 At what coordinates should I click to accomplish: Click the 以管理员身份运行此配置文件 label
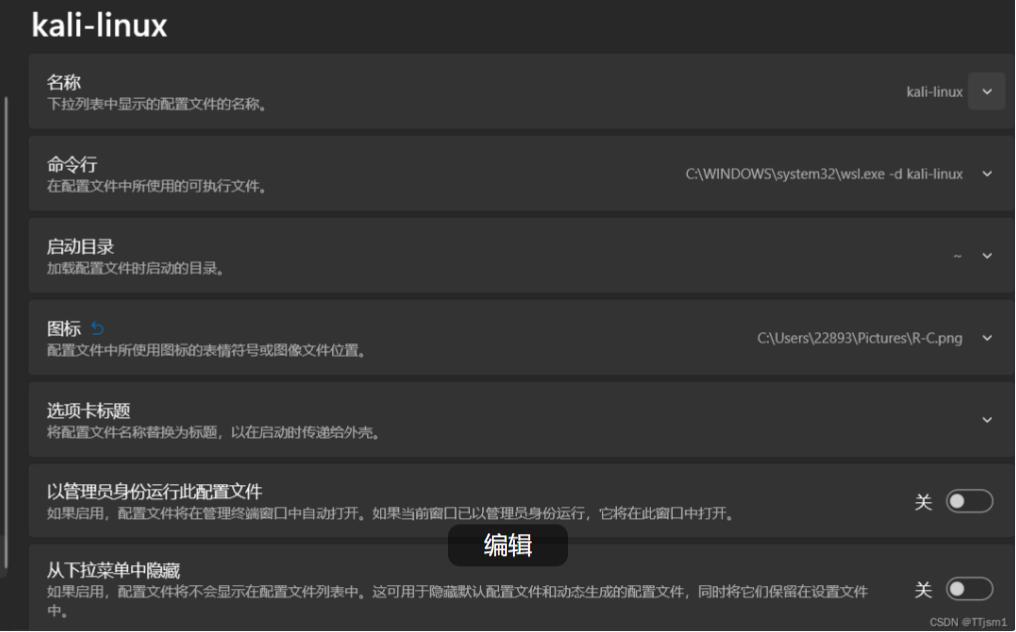coord(154,492)
